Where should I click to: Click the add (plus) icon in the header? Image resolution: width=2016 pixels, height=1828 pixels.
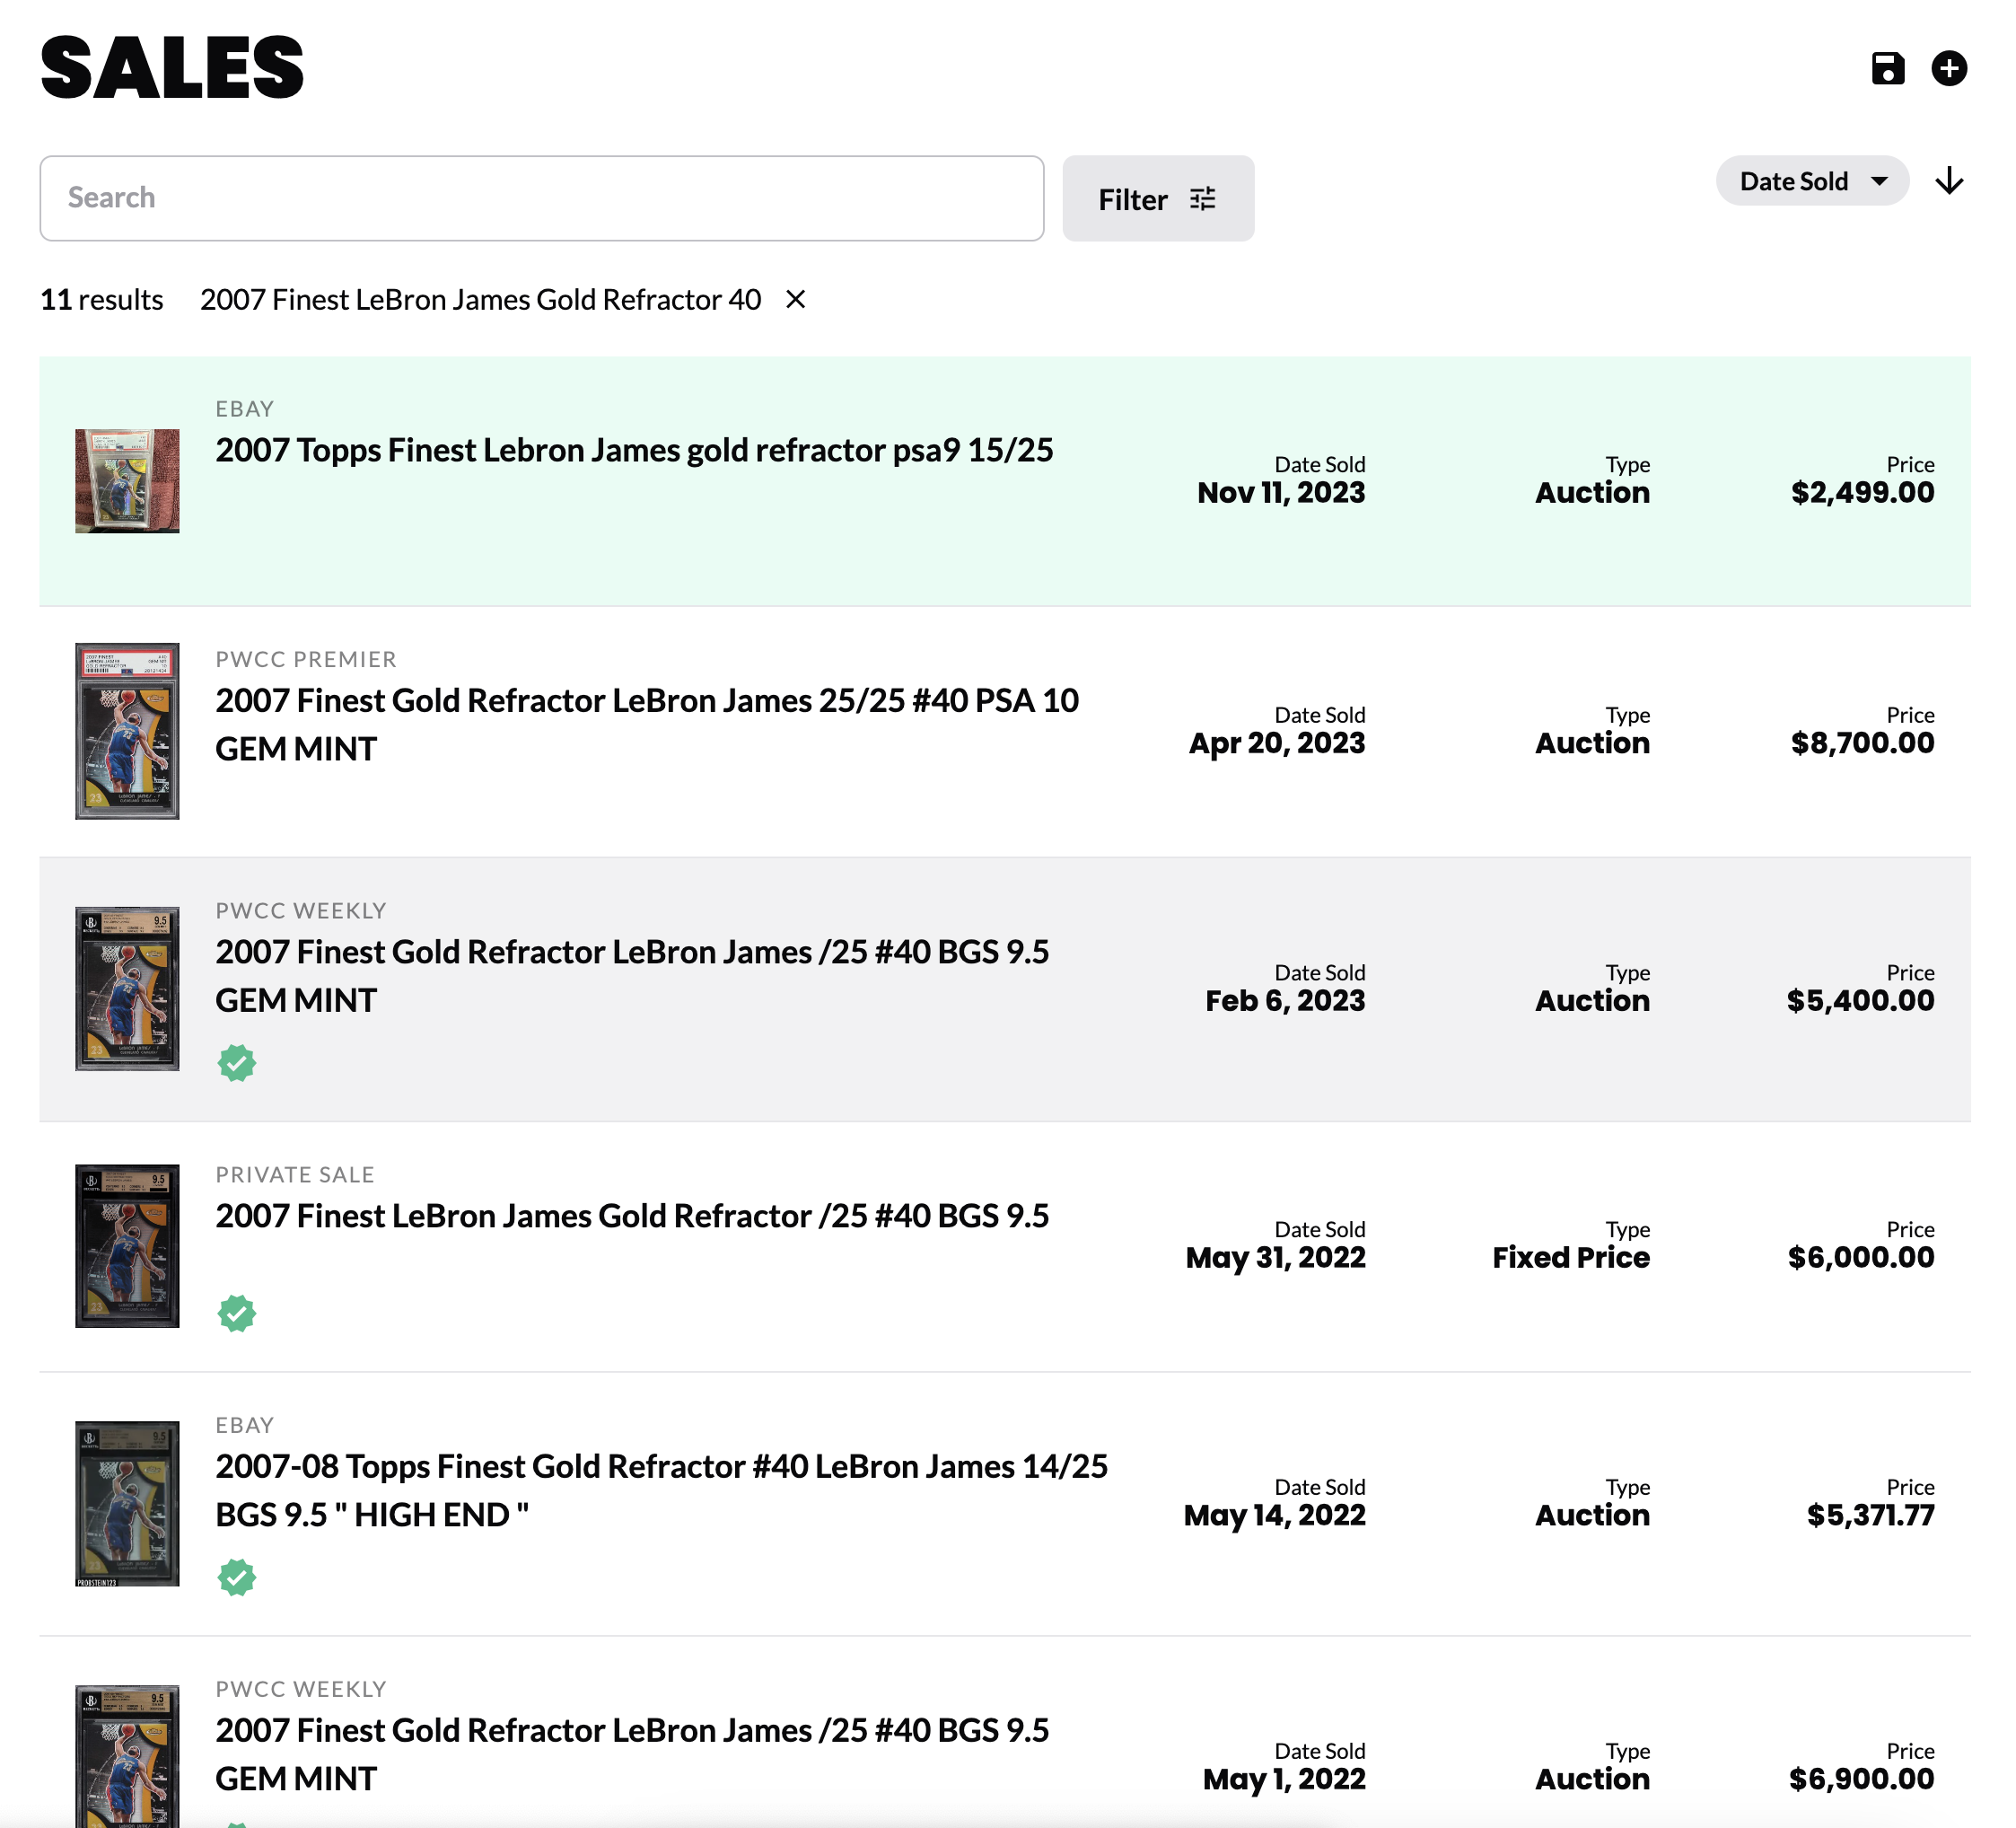(1949, 68)
